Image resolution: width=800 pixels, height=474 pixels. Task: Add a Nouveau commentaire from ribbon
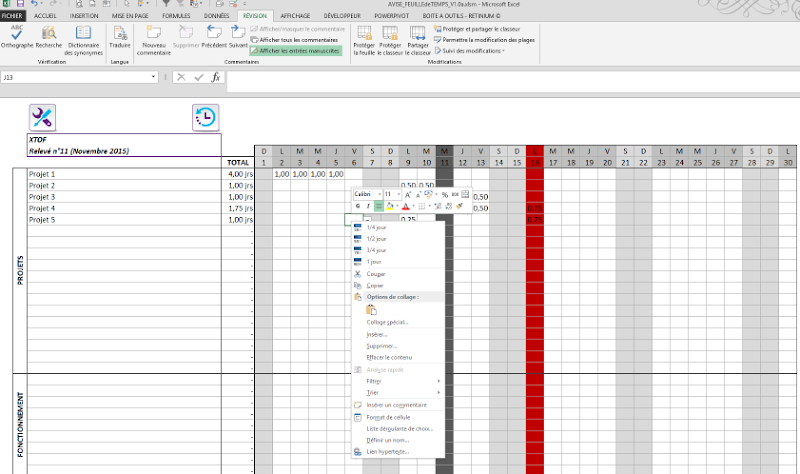click(155, 36)
